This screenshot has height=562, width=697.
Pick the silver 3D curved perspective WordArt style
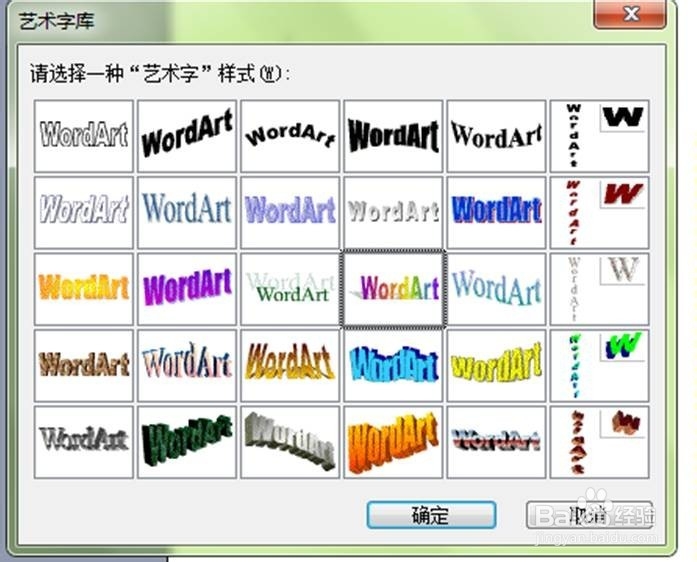pyautogui.click(x=290, y=442)
